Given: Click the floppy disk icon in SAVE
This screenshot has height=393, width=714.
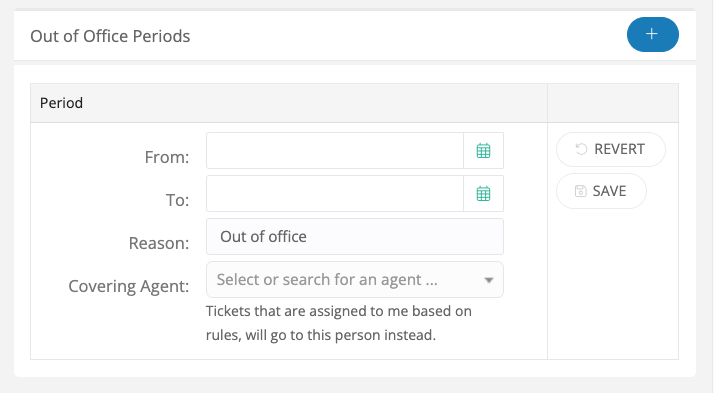Looking at the screenshot, I should coord(580,191).
